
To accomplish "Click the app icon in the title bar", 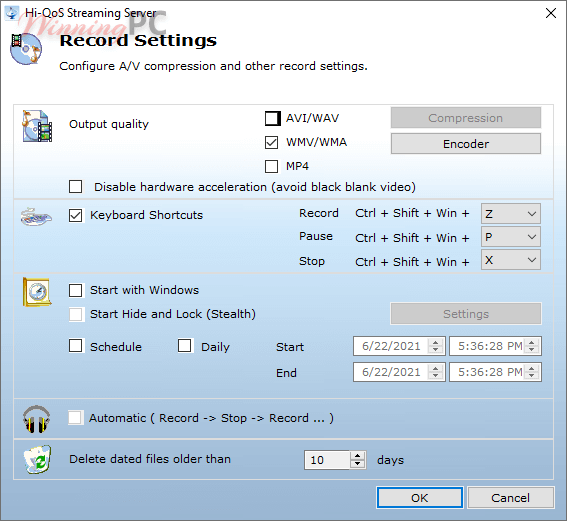I will (x=12, y=13).
